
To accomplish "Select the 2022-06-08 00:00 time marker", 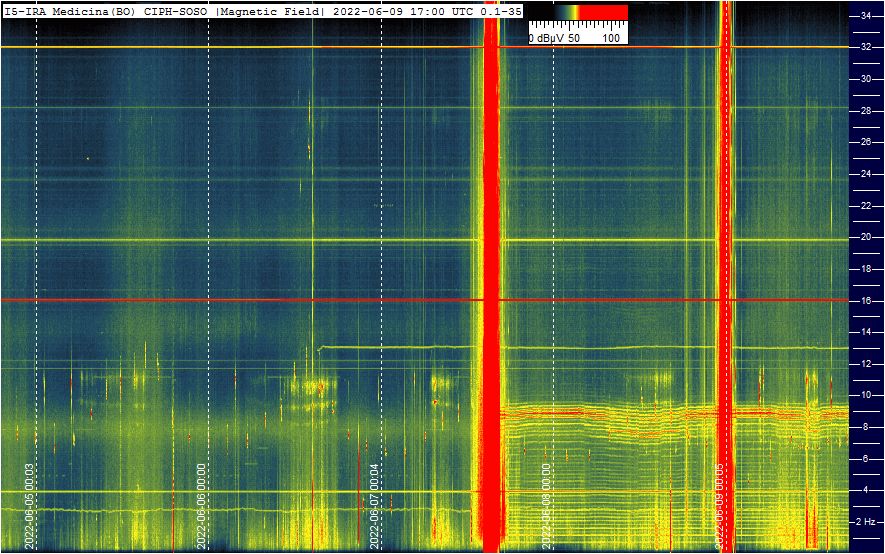I will click(547, 504).
